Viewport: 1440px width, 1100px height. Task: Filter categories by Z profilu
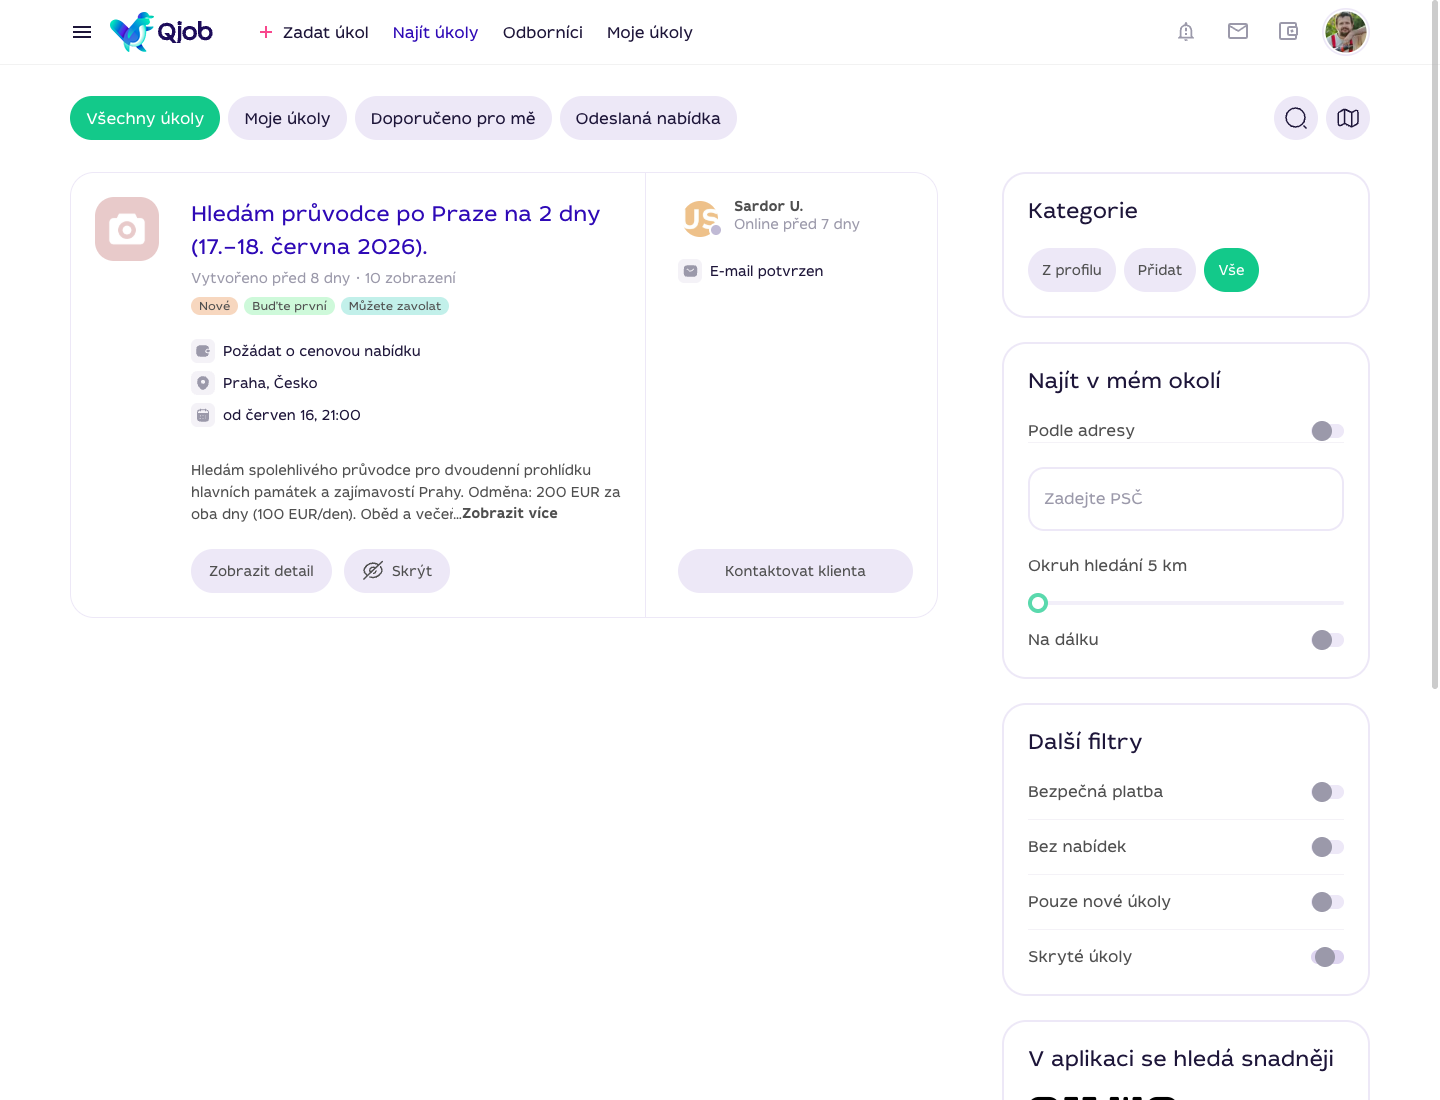click(x=1072, y=270)
